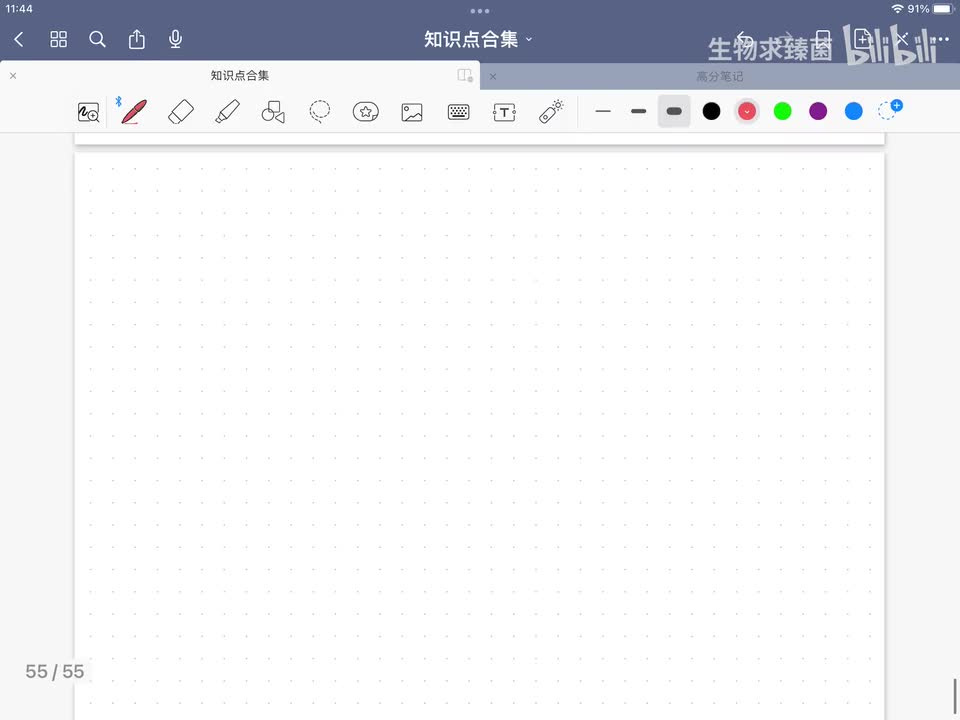Select the Laser pointer tool
The image size is (960, 720).
point(551,111)
